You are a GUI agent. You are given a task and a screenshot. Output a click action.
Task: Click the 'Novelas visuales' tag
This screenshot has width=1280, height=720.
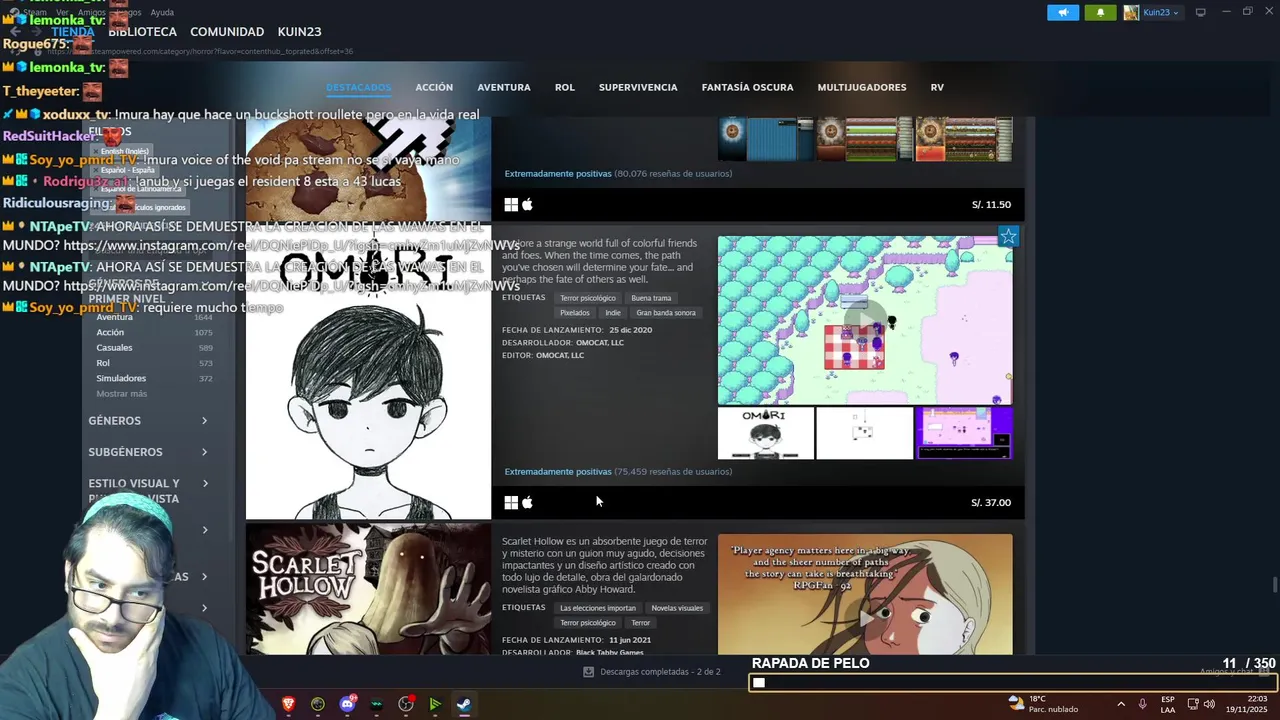pyautogui.click(x=677, y=608)
